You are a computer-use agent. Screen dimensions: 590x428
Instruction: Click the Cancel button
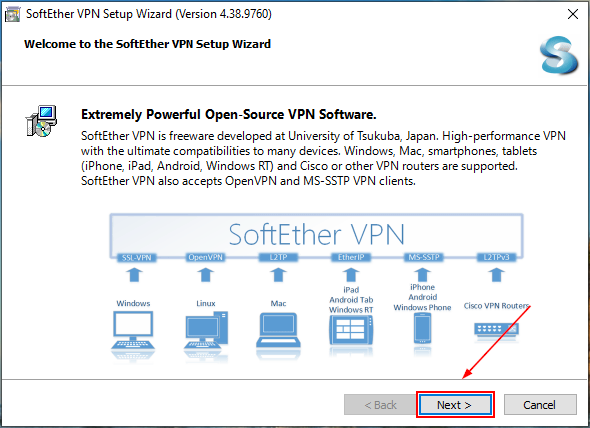click(x=540, y=405)
